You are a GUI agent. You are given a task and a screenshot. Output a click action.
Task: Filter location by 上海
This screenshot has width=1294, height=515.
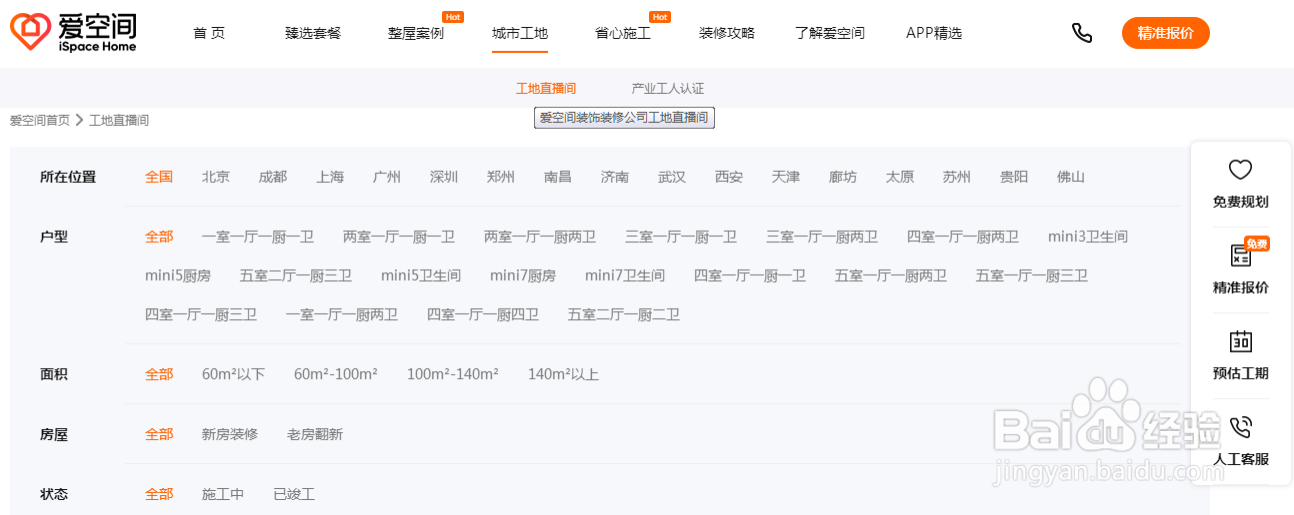tap(330, 177)
